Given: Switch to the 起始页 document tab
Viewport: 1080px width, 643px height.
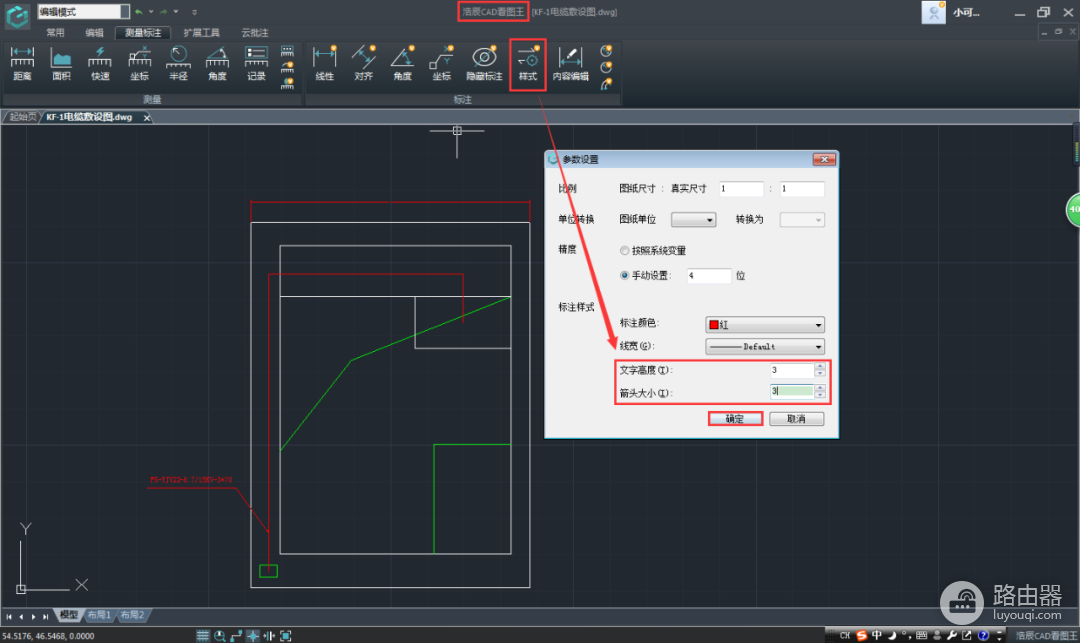Looking at the screenshot, I should (23, 117).
